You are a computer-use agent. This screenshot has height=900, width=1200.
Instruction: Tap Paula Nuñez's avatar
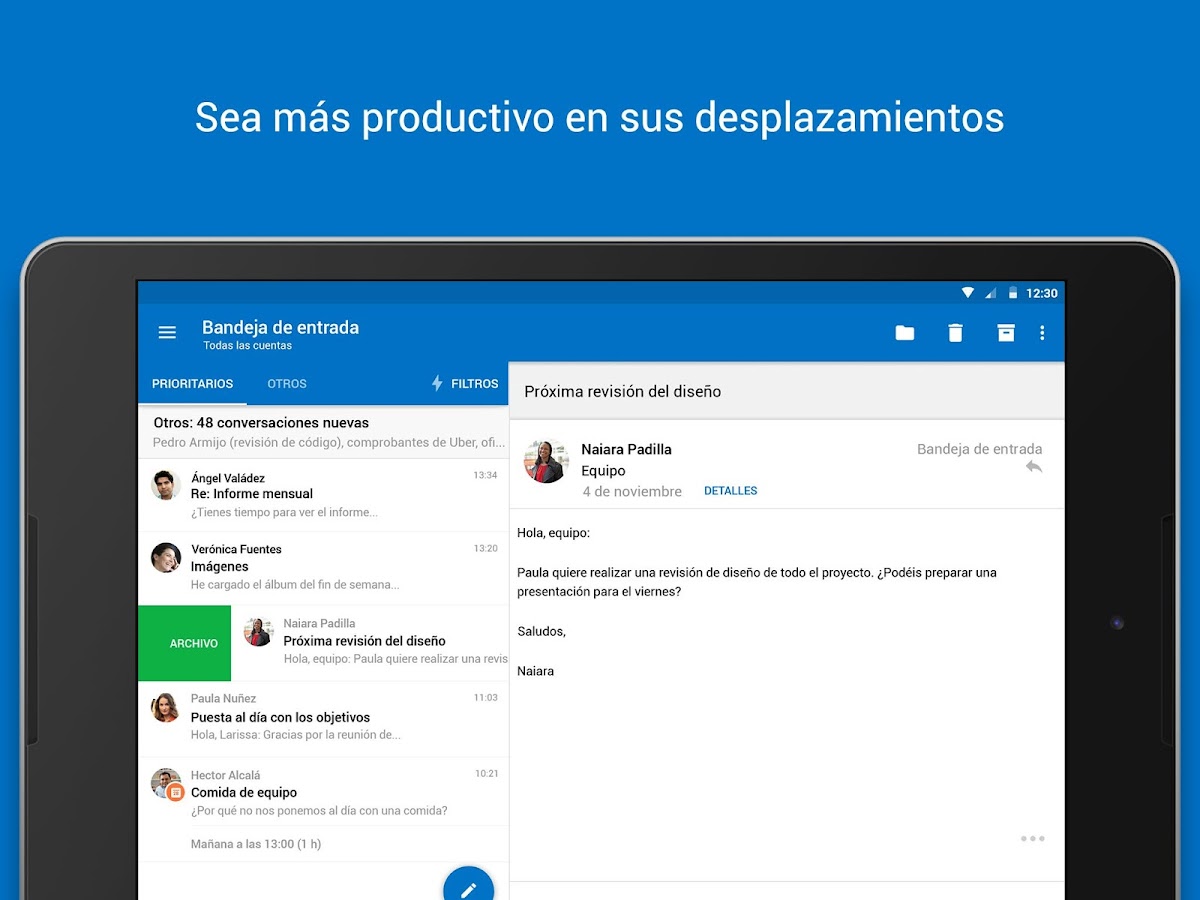(165, 707)
